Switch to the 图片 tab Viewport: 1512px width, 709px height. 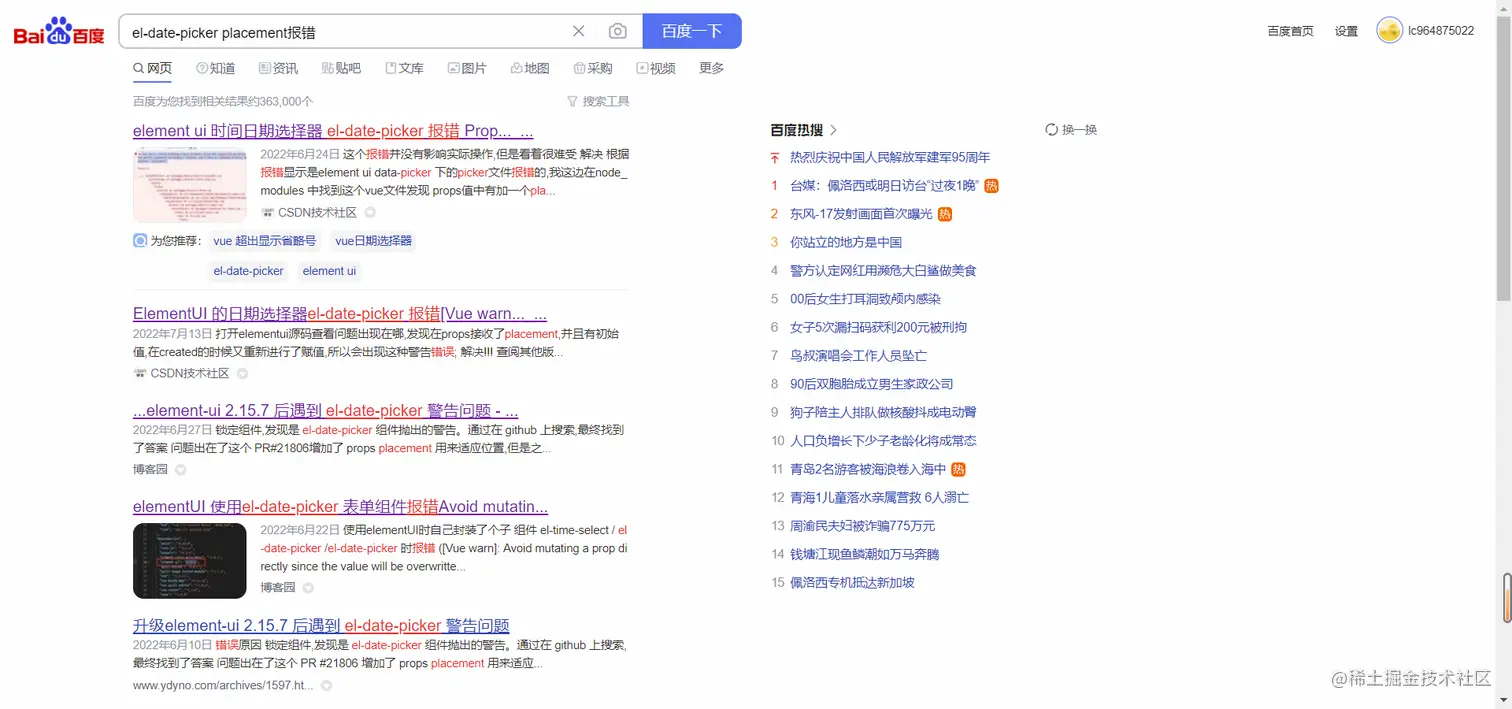pyautogui.click(x=467, y=68)
